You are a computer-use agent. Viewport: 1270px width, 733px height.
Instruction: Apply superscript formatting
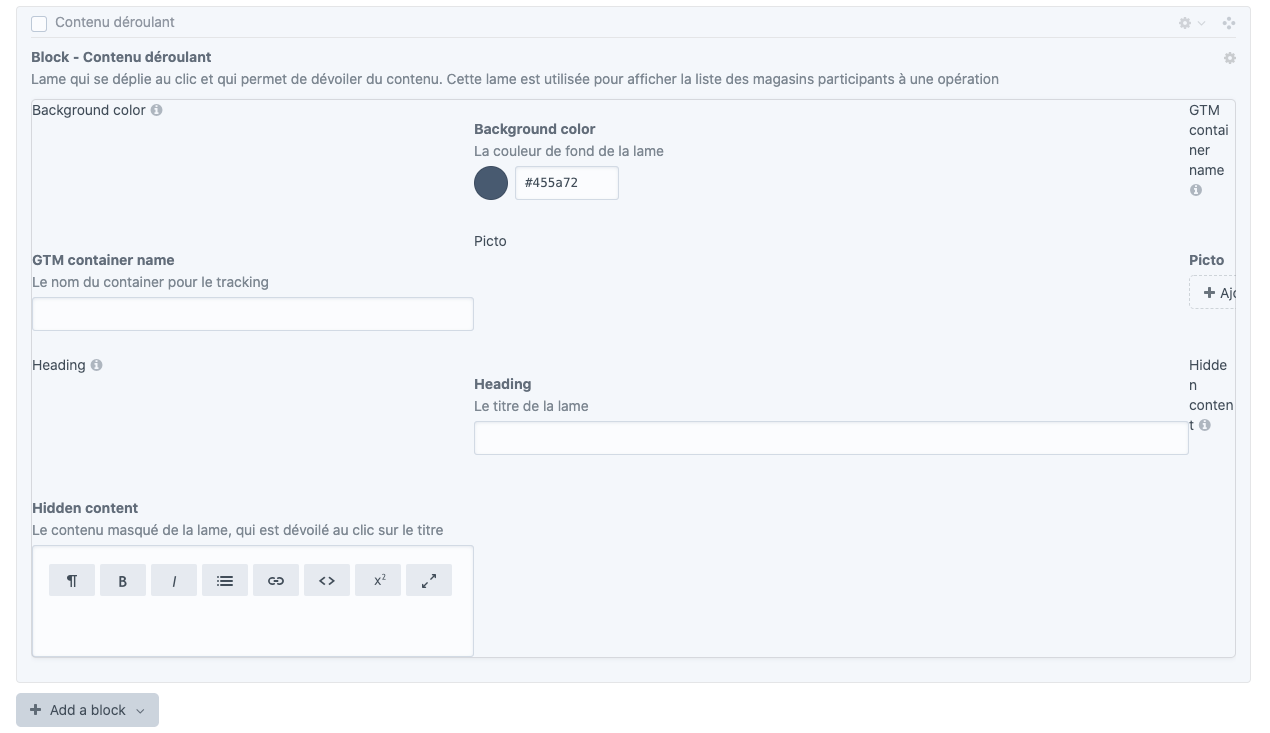coord(377,580)
